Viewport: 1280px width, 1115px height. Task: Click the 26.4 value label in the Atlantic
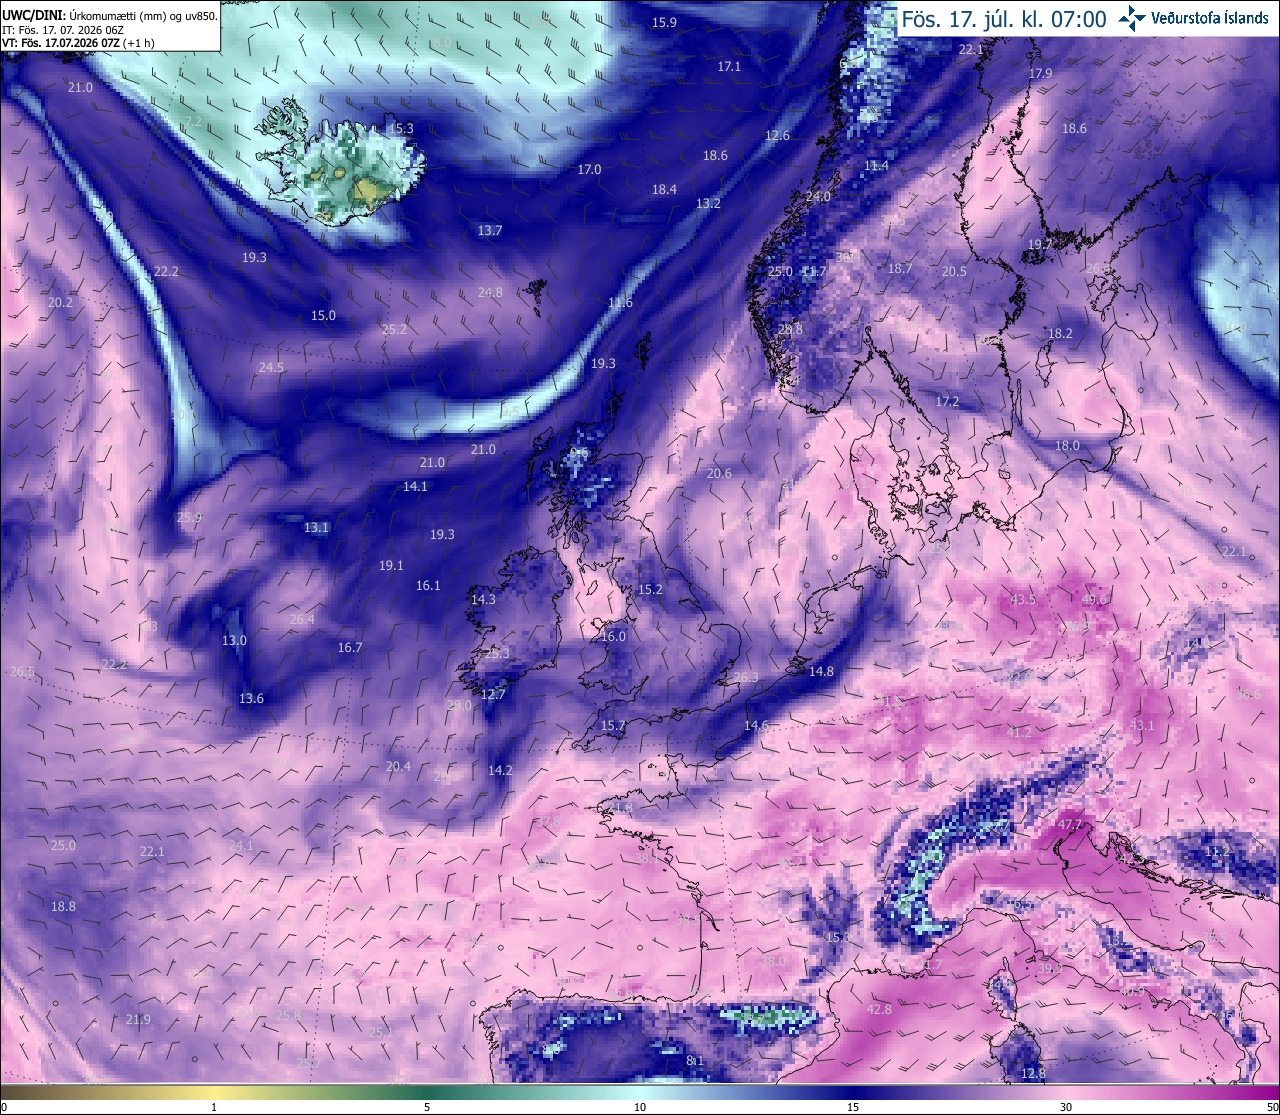click(302, 620)
